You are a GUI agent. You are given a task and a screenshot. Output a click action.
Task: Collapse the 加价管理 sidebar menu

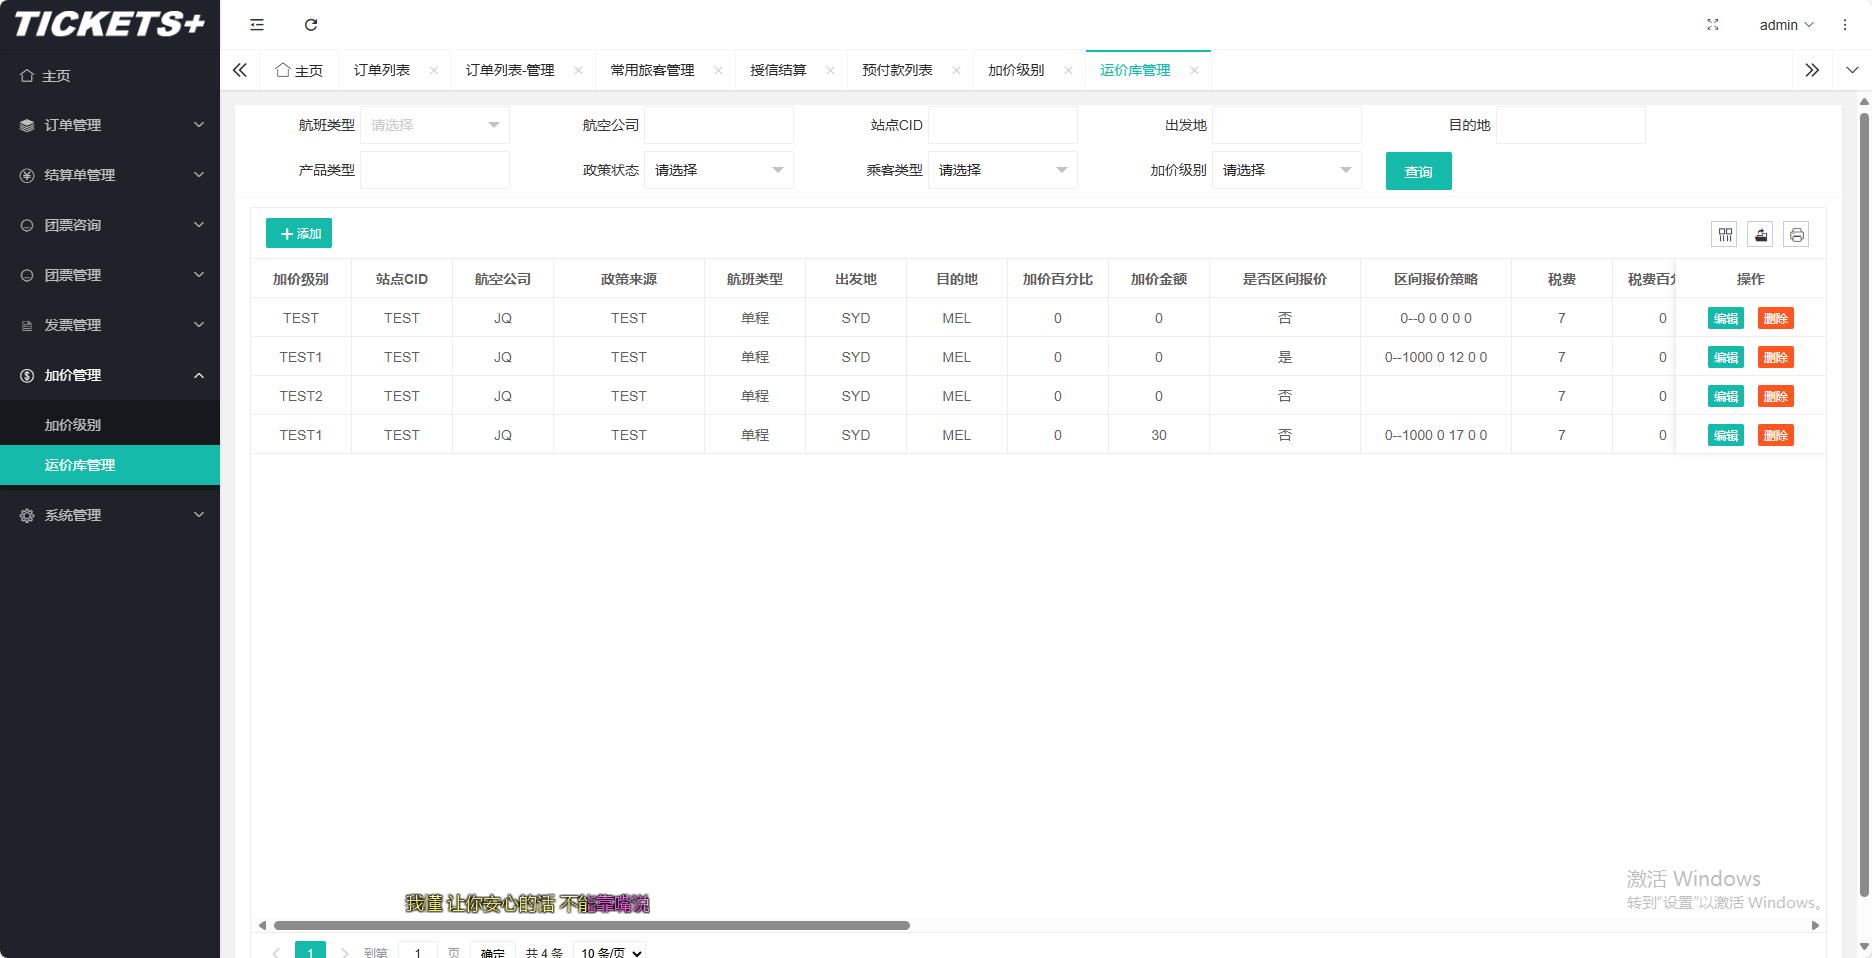pos(110,375)
